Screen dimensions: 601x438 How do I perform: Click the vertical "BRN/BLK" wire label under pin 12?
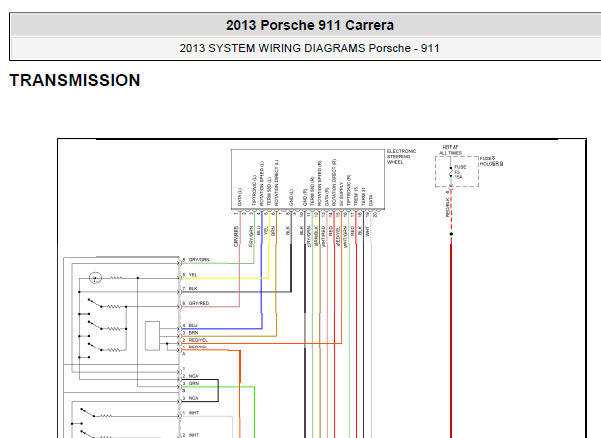point(316,236)
